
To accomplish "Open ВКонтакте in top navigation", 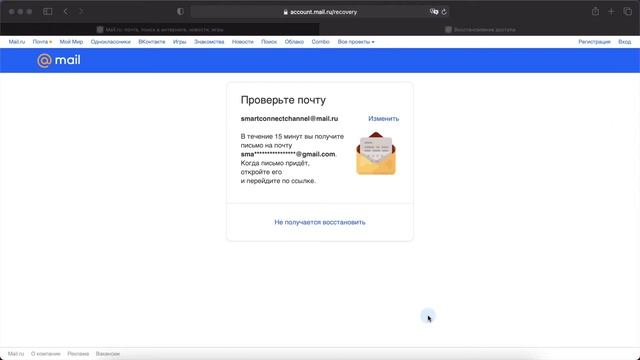I will (x=152, y=42).
